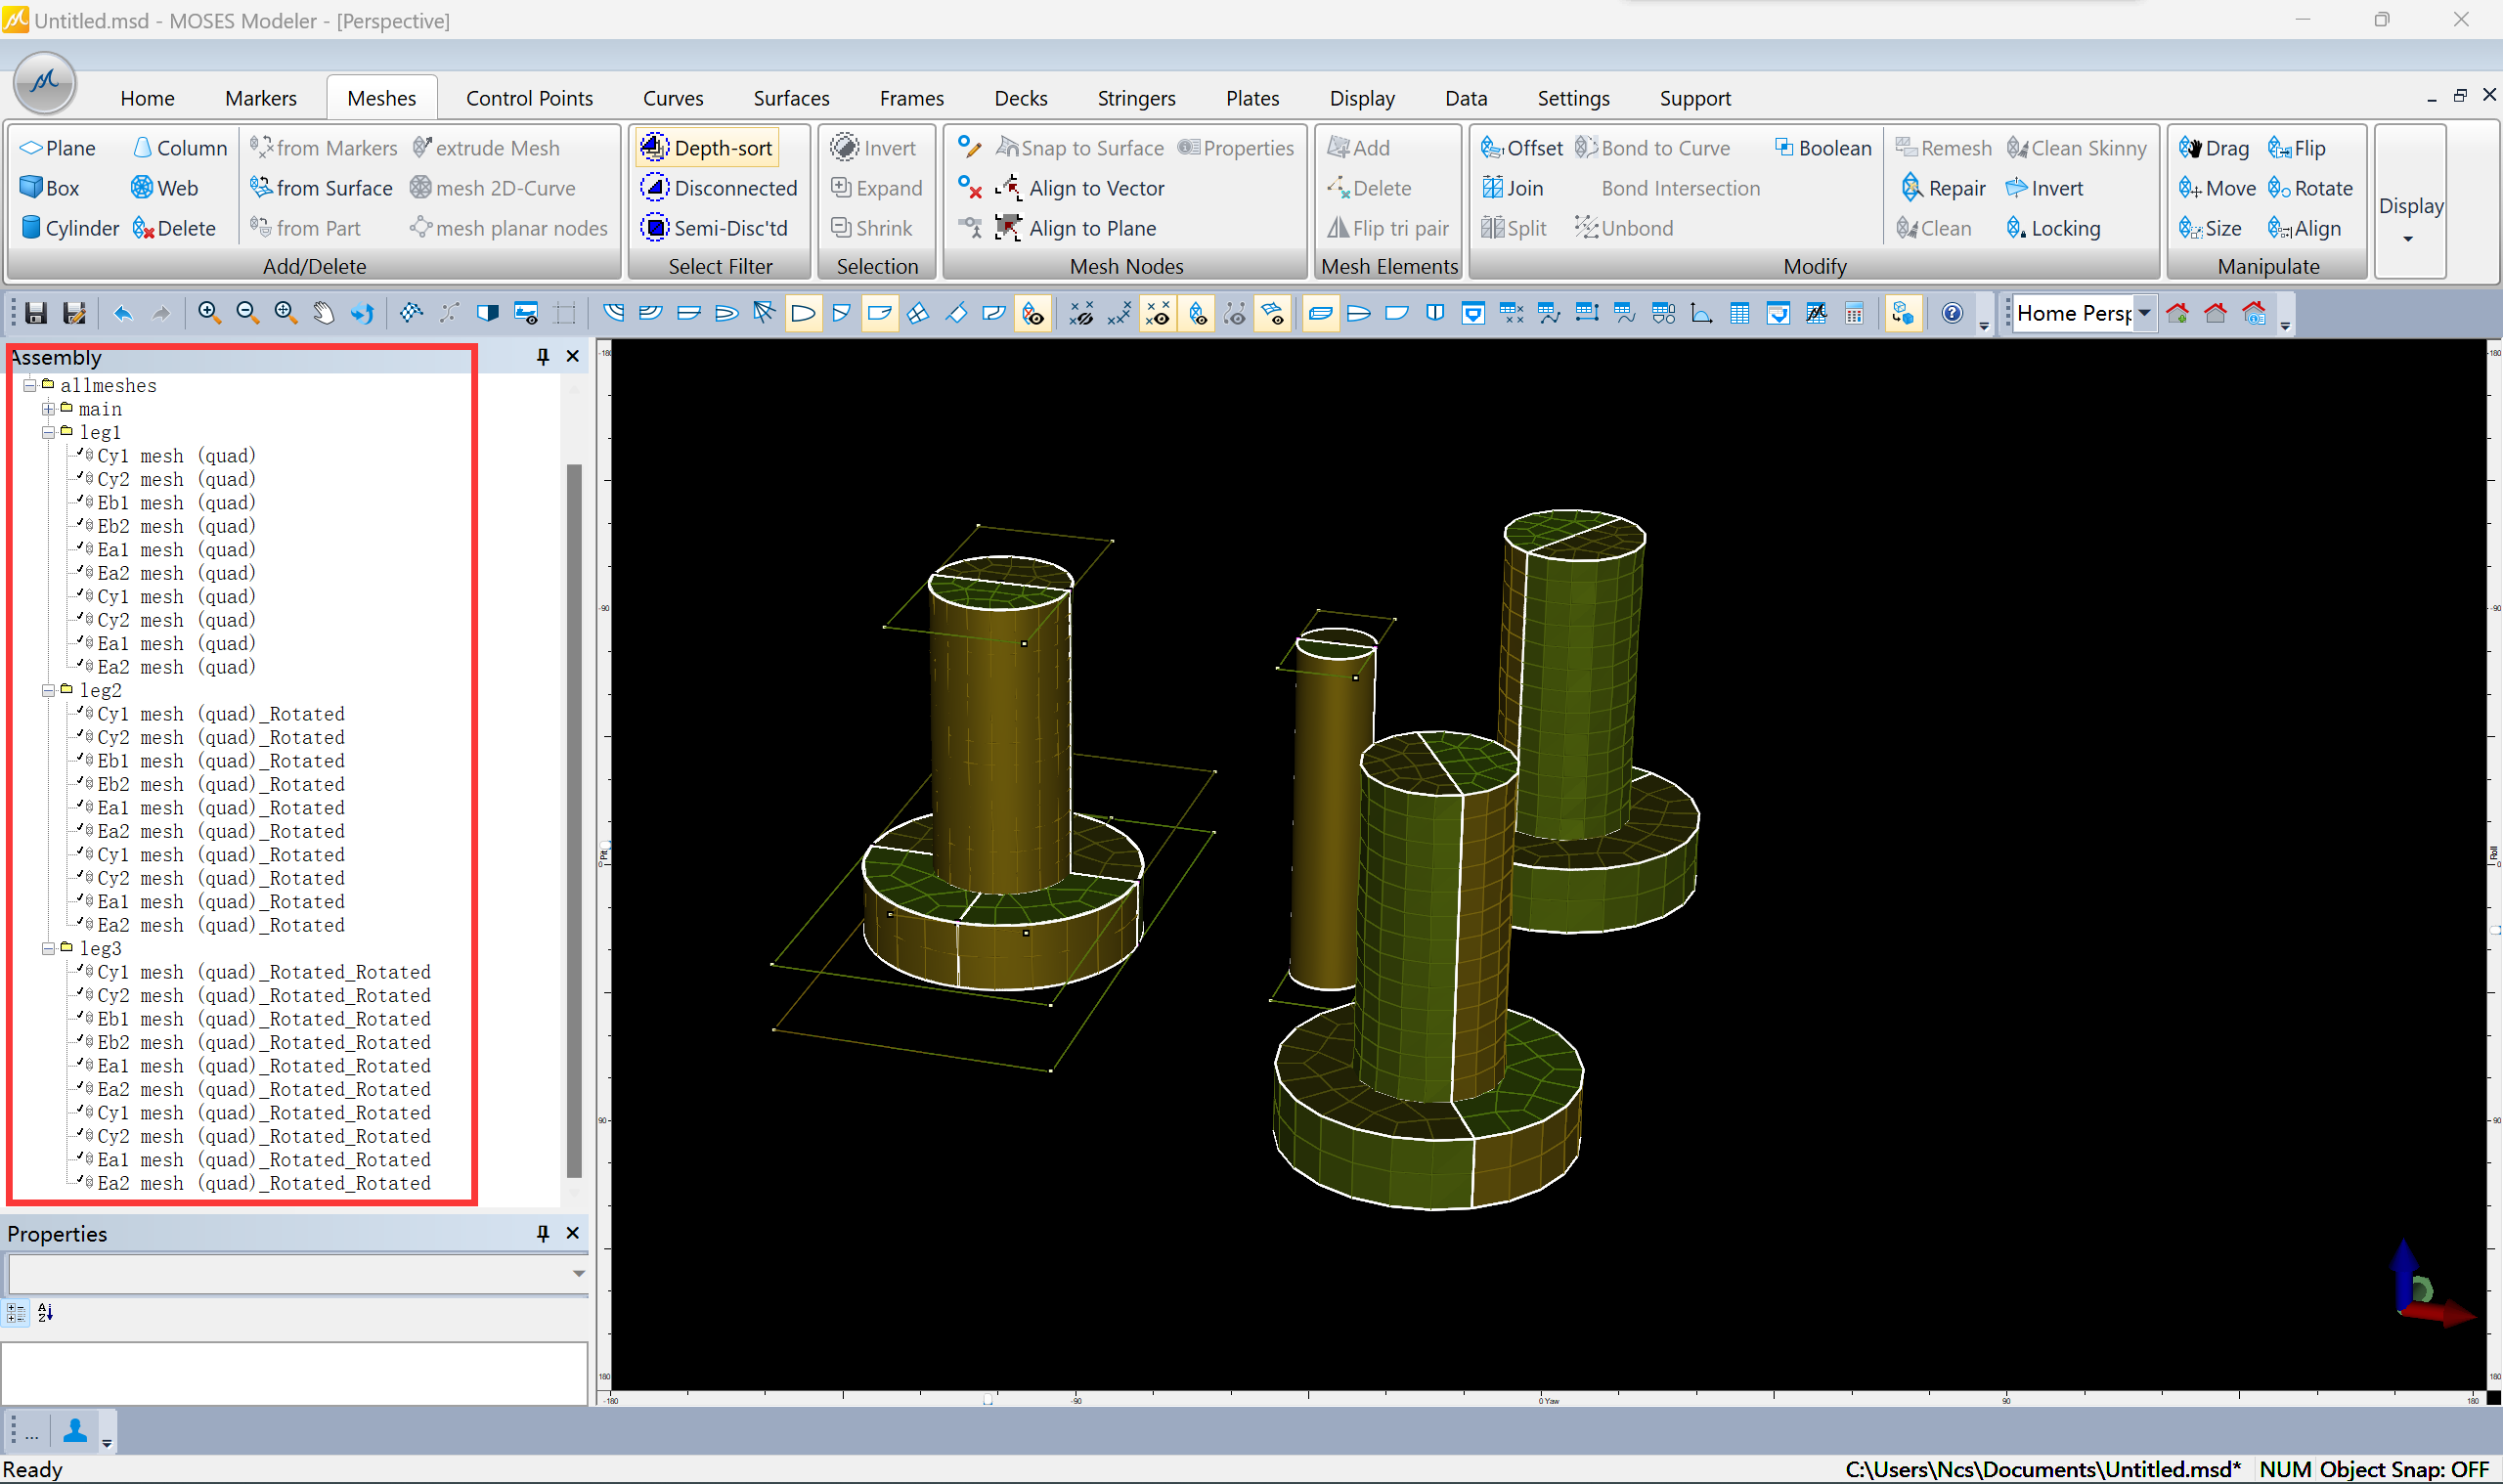Open the Properties panel object dropdown
The width and height of the screenshot is (2503, 1484).
tap(578, 1273)
